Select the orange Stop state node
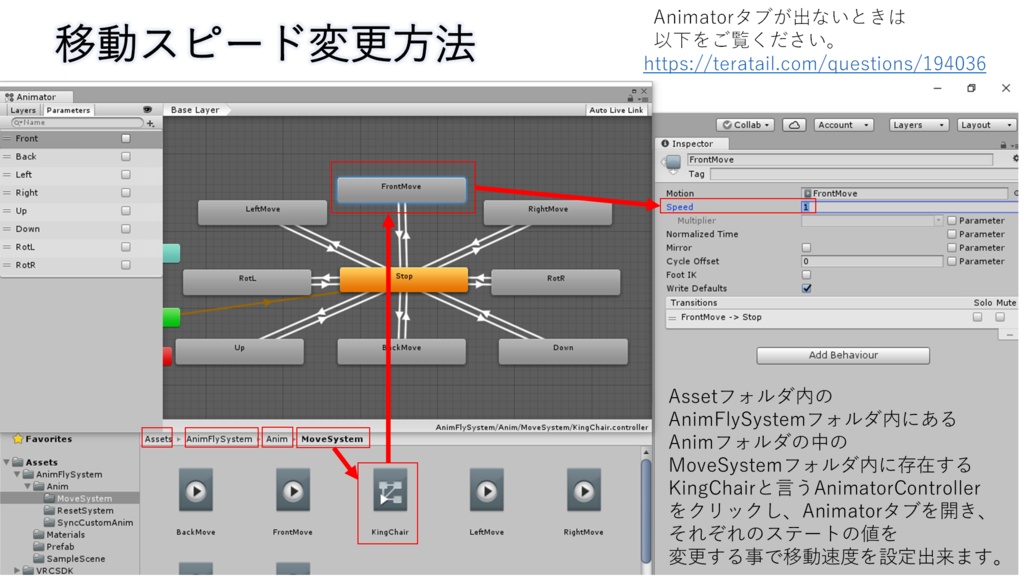 click(x=403, y=281)
